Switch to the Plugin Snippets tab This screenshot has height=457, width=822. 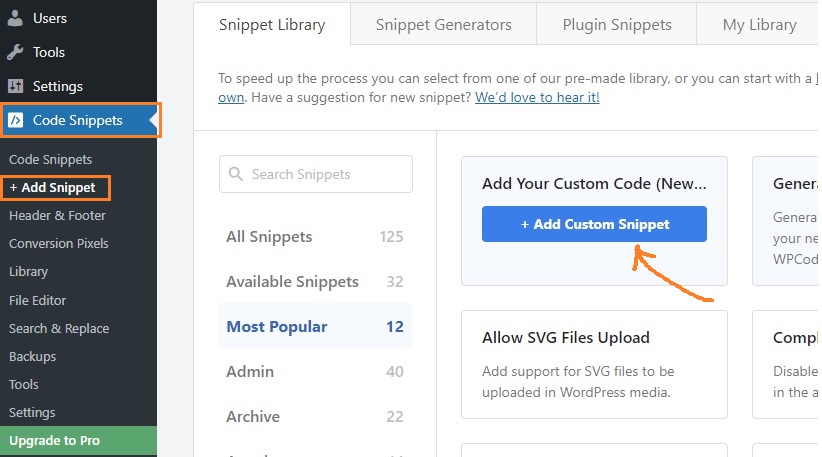coord(617,25)
